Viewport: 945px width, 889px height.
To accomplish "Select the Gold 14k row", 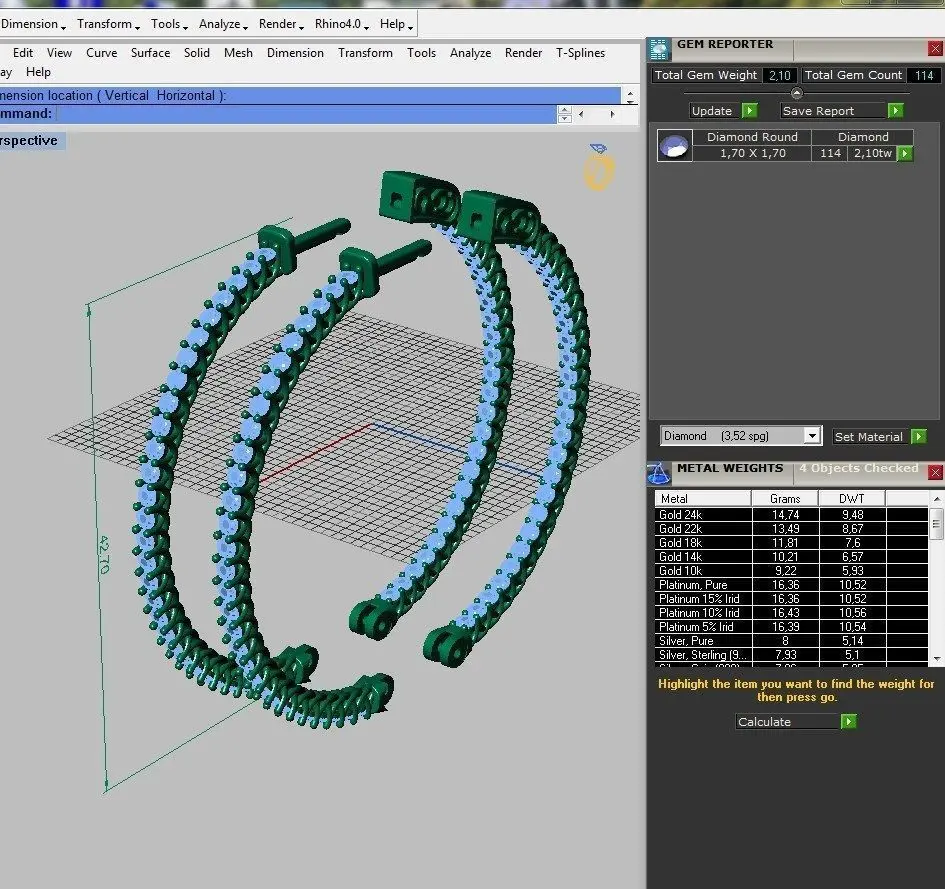I will click(x=791, y=557).
